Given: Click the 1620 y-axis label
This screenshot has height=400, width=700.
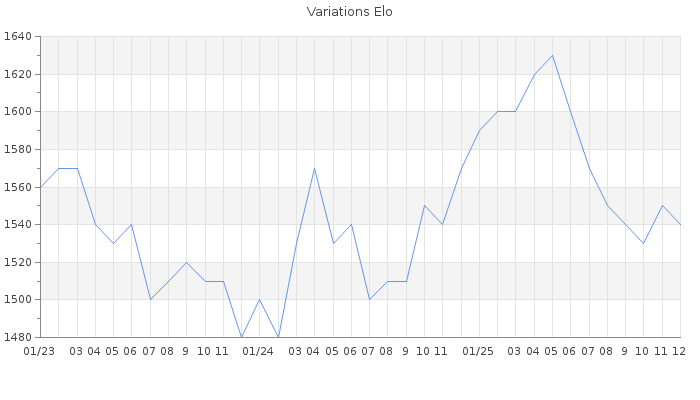Looking at the screenshot, I should tap(18, 74).
